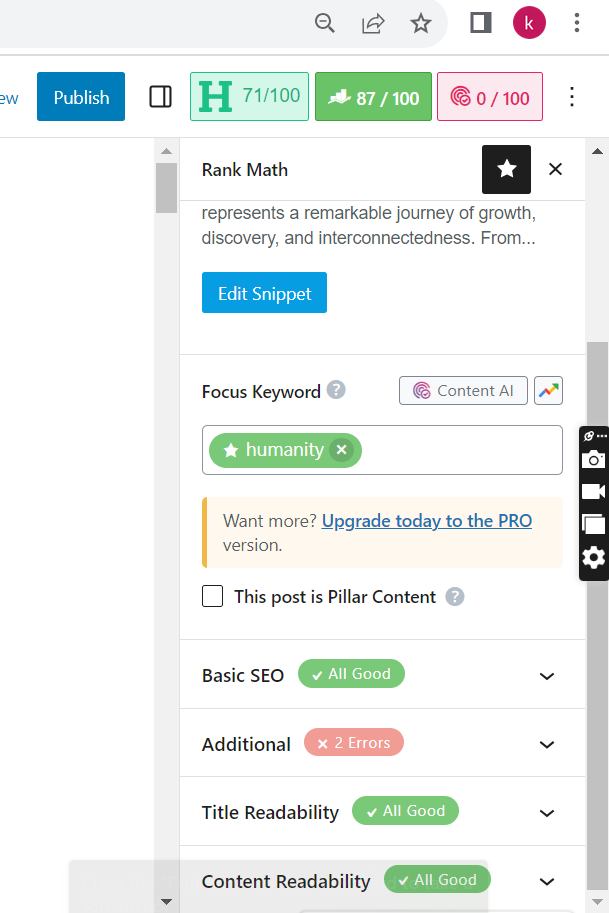This screenshot has height=913, width=609.
Task: Expand the Additional section with 2 errors
Action: tap(546, 744)
